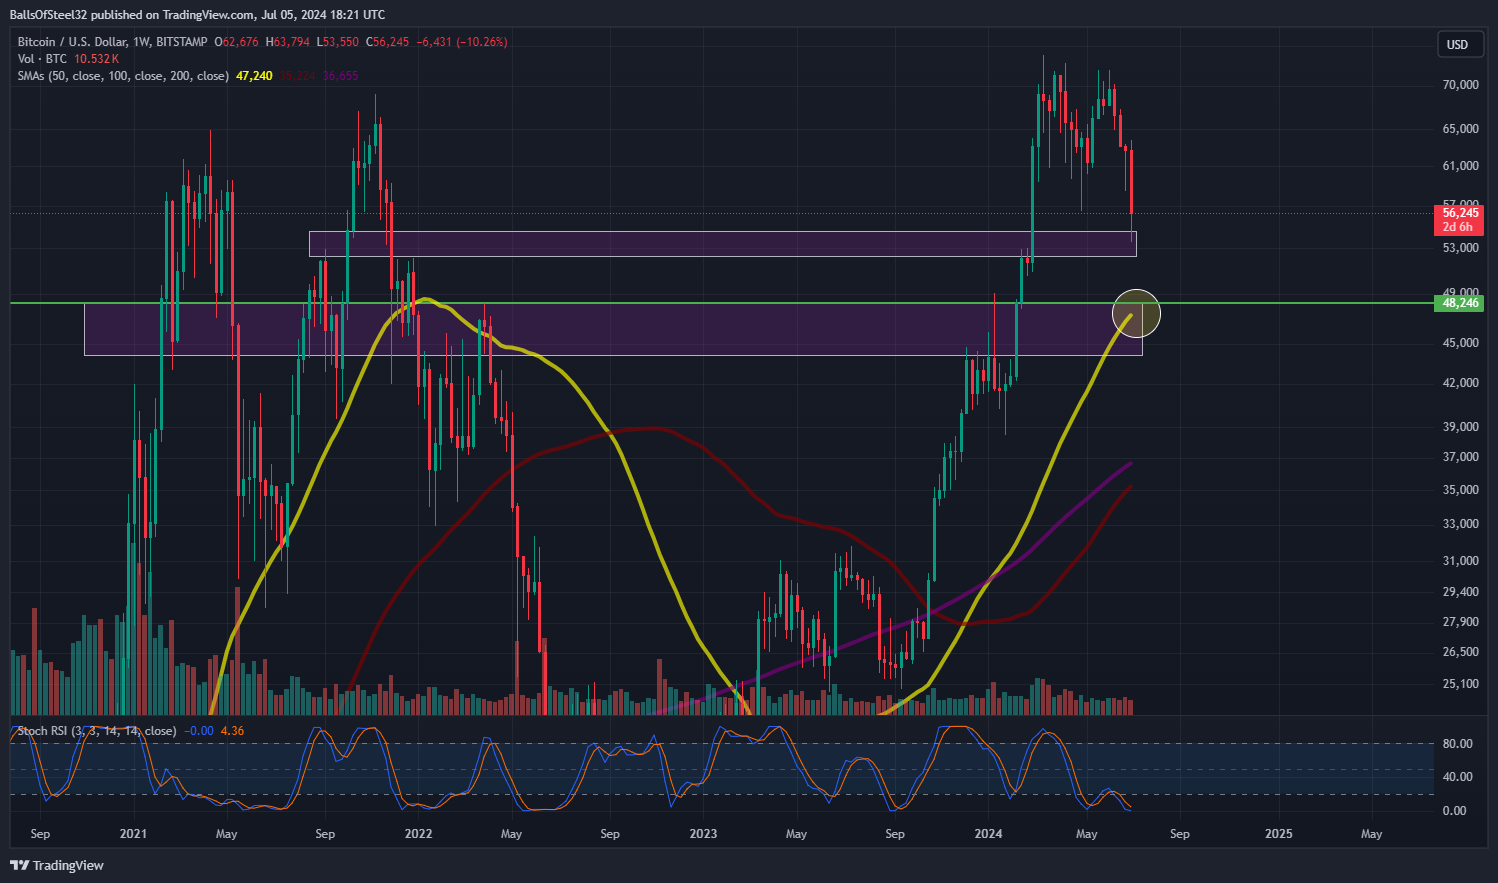Click the BITSTAMP exchange label
The height and width of the screenshot is (883, 1498).
[182, 42]
